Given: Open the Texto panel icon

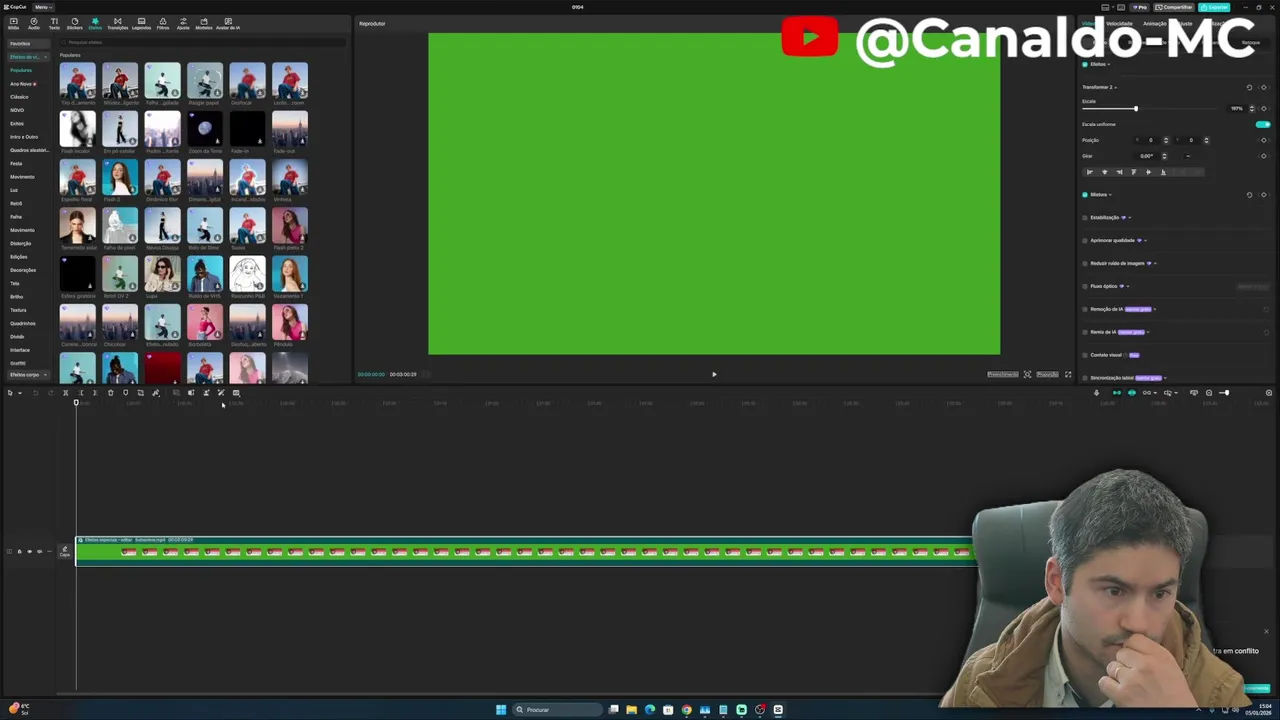Looking at the screenshot, I should pyautogui.click(x=54, y=23).
